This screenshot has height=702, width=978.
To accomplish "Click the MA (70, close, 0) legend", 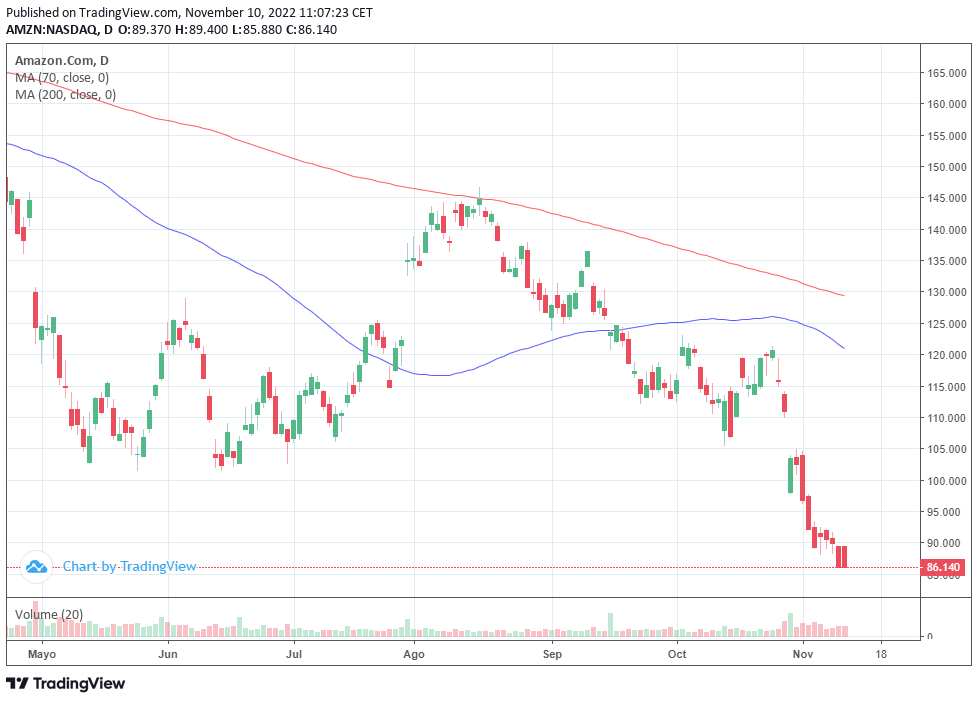I will [x=62, y=78].
